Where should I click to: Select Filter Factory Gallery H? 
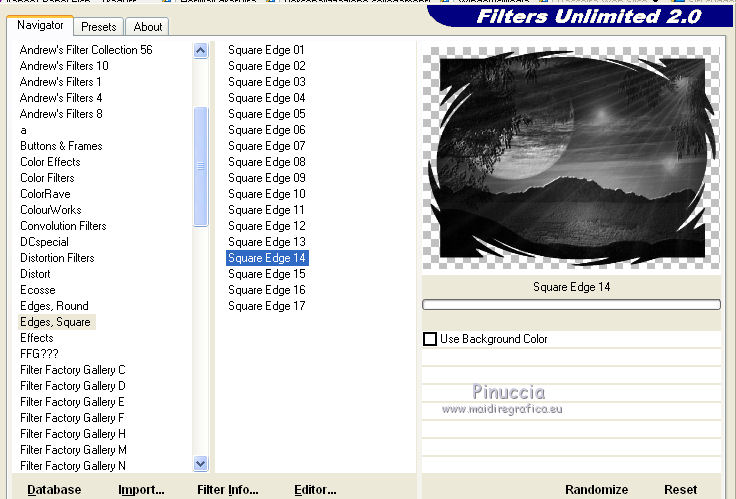point(73,434)
